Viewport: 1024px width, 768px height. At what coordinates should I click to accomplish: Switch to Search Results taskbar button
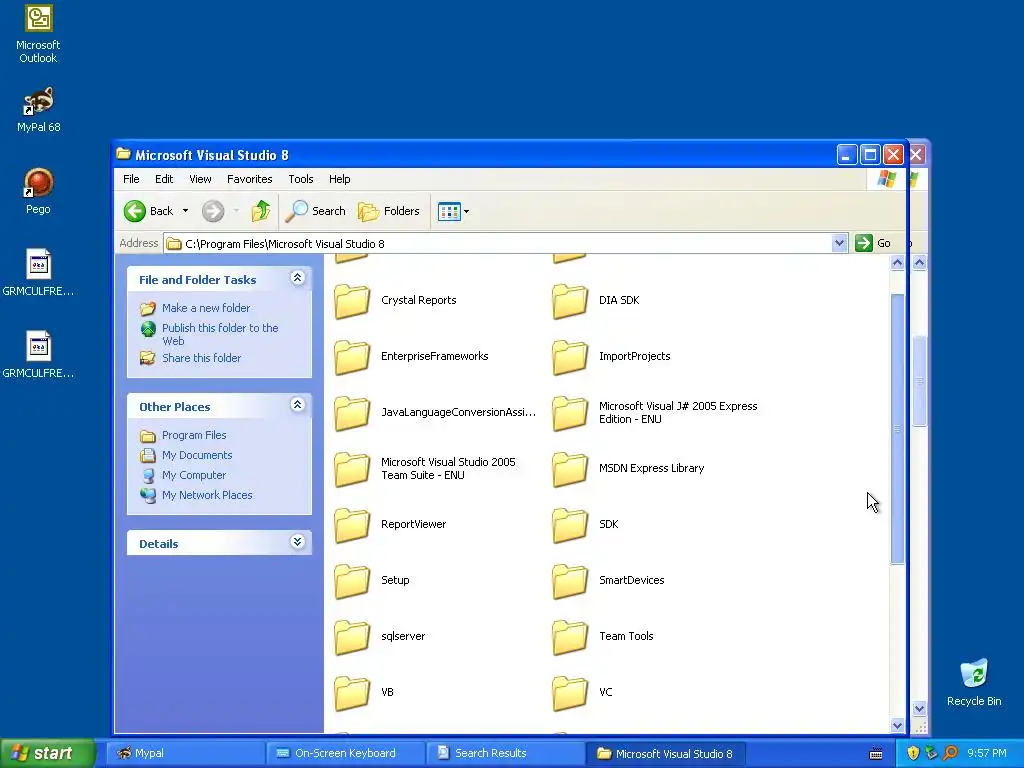[506, 753]
